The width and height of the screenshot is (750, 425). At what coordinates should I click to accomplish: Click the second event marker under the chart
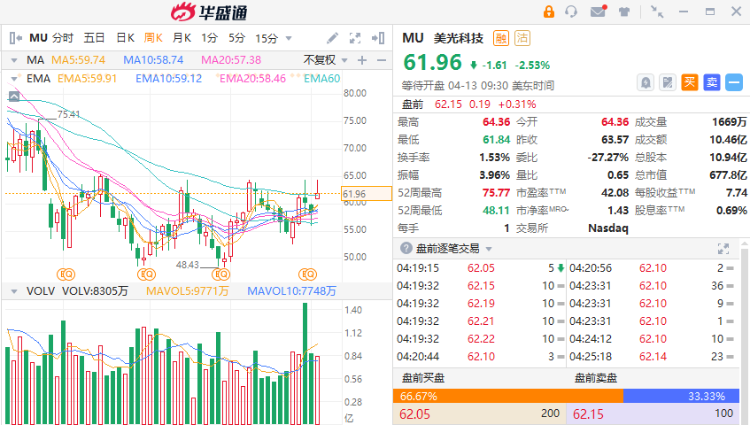(146, 274)
